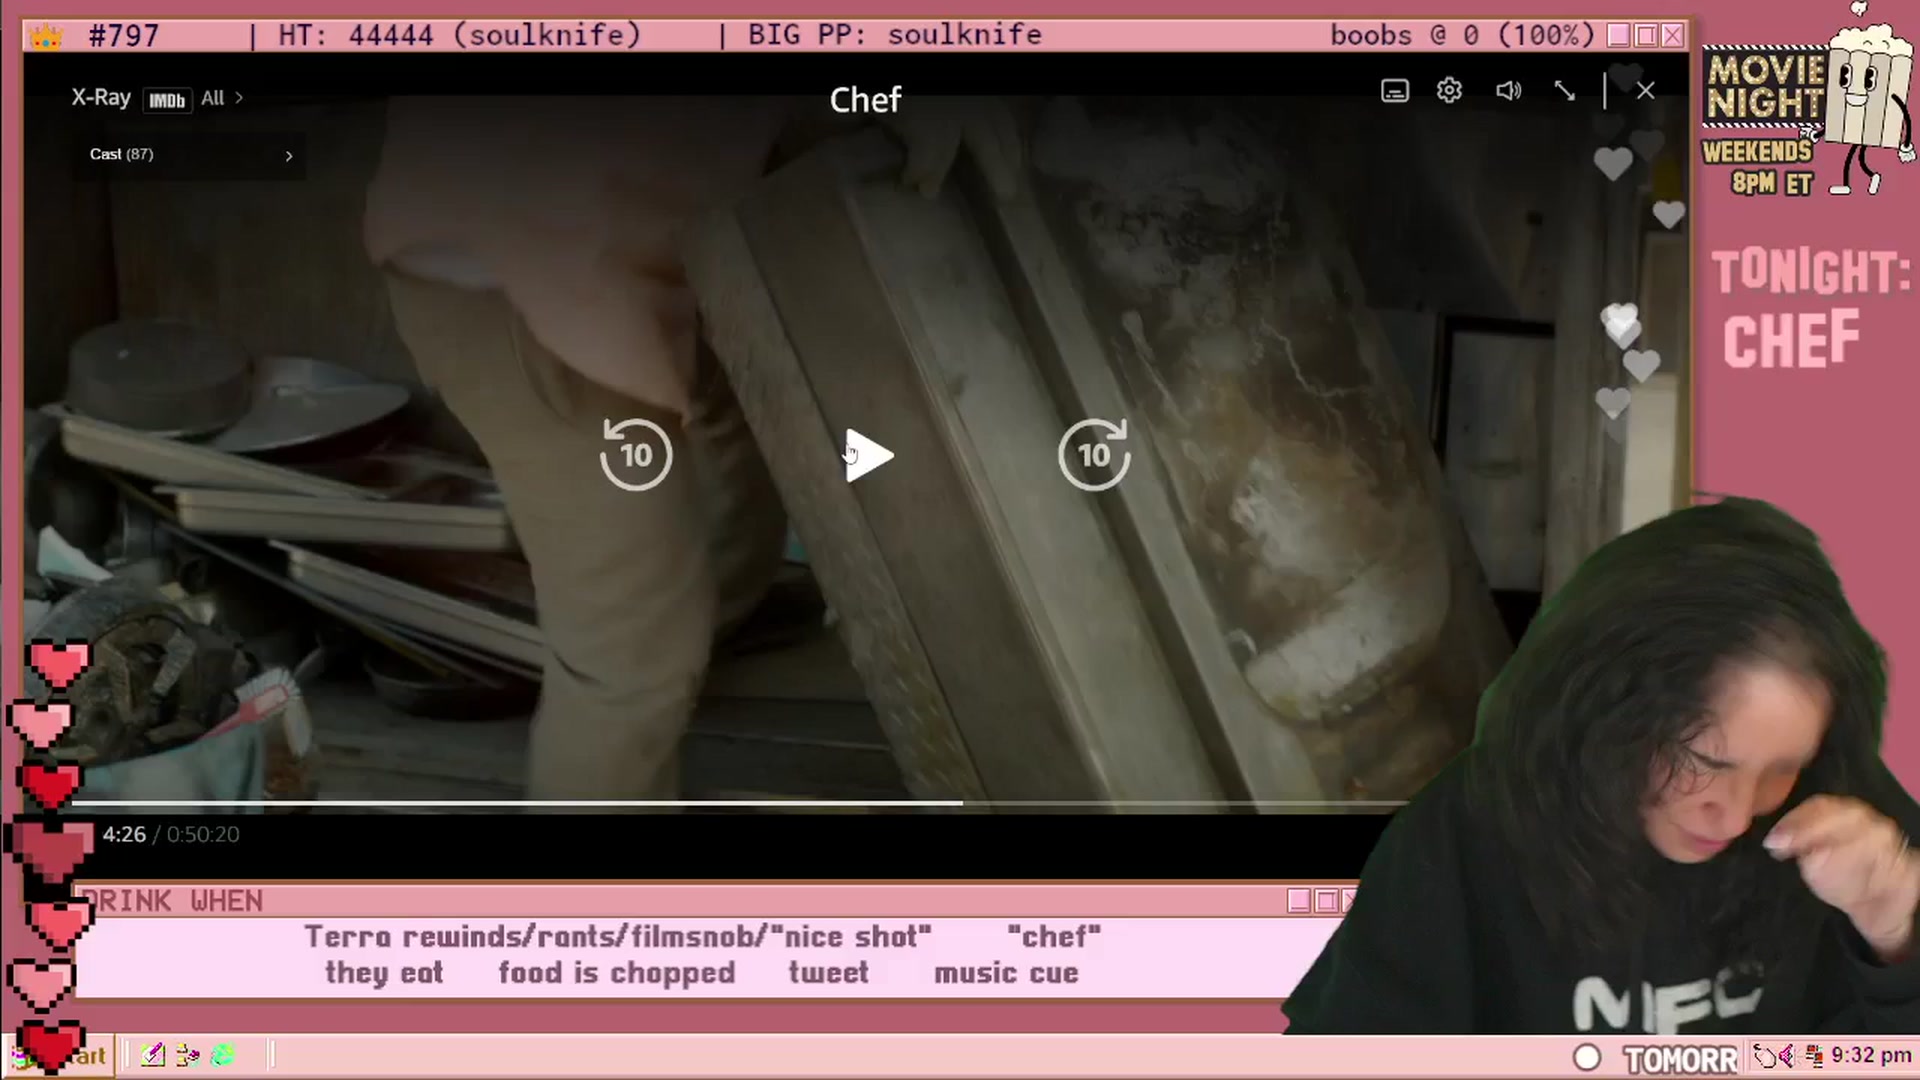Open the green browser quick launch icon

(x=222, y=1055)
